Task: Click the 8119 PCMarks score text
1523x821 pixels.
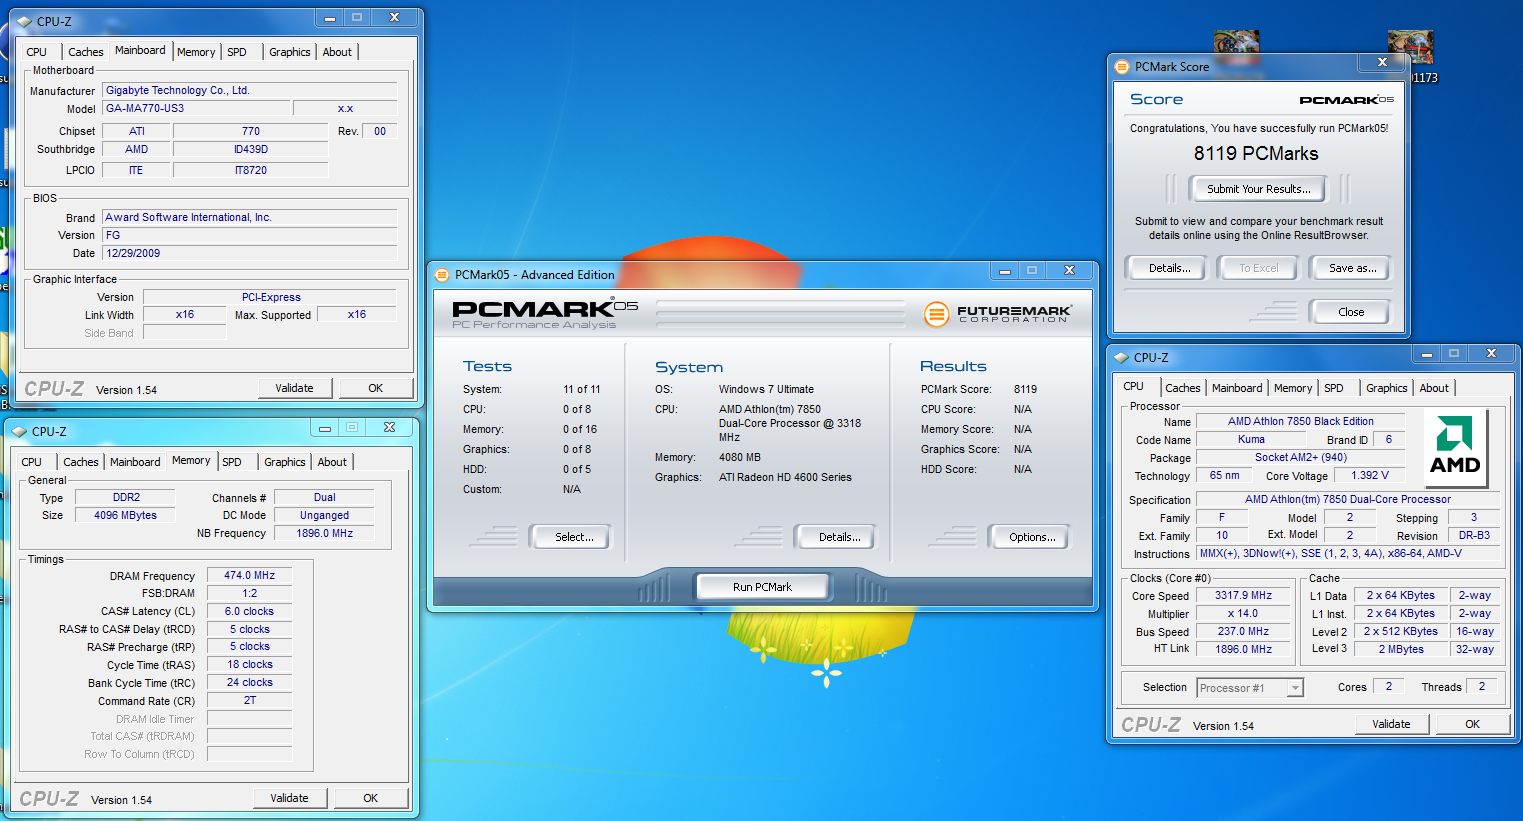Action: coord(1256,154)
